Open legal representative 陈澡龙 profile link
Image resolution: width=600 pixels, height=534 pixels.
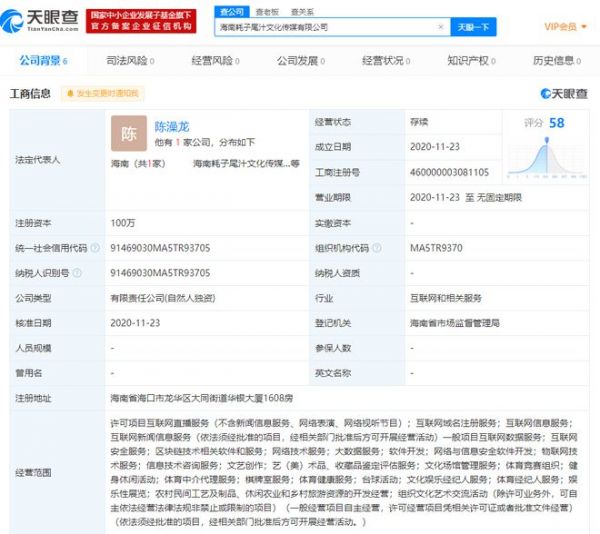click(170, 127)
